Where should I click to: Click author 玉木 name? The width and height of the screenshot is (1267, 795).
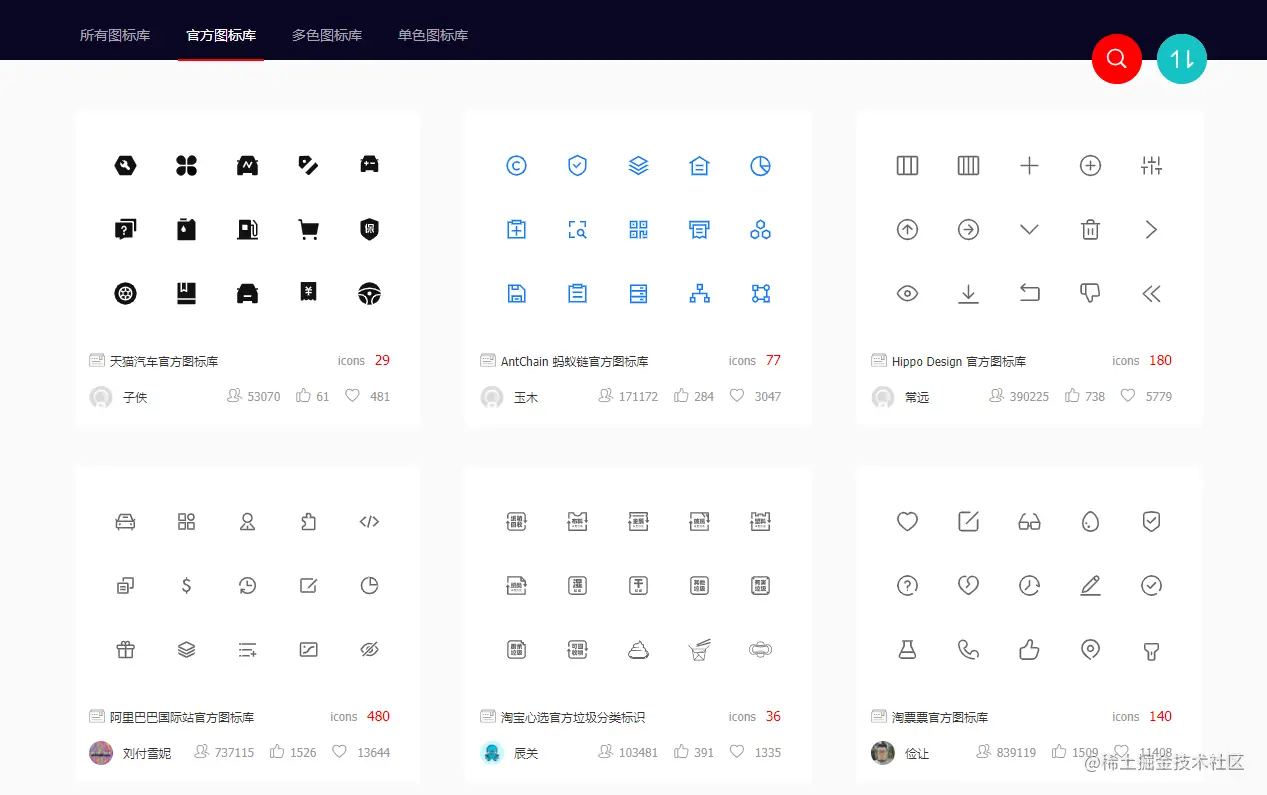[526, 397]
